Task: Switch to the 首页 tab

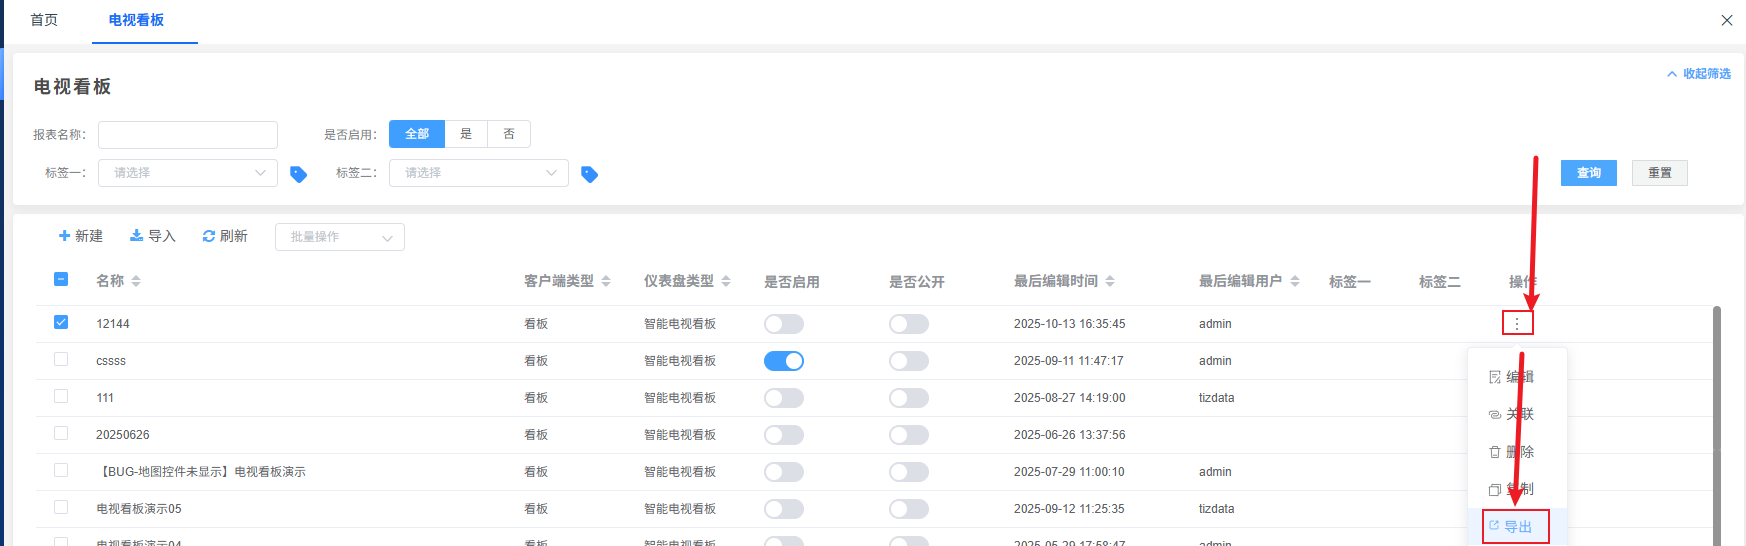Action: pyautogui.click(x=44, y=20)
